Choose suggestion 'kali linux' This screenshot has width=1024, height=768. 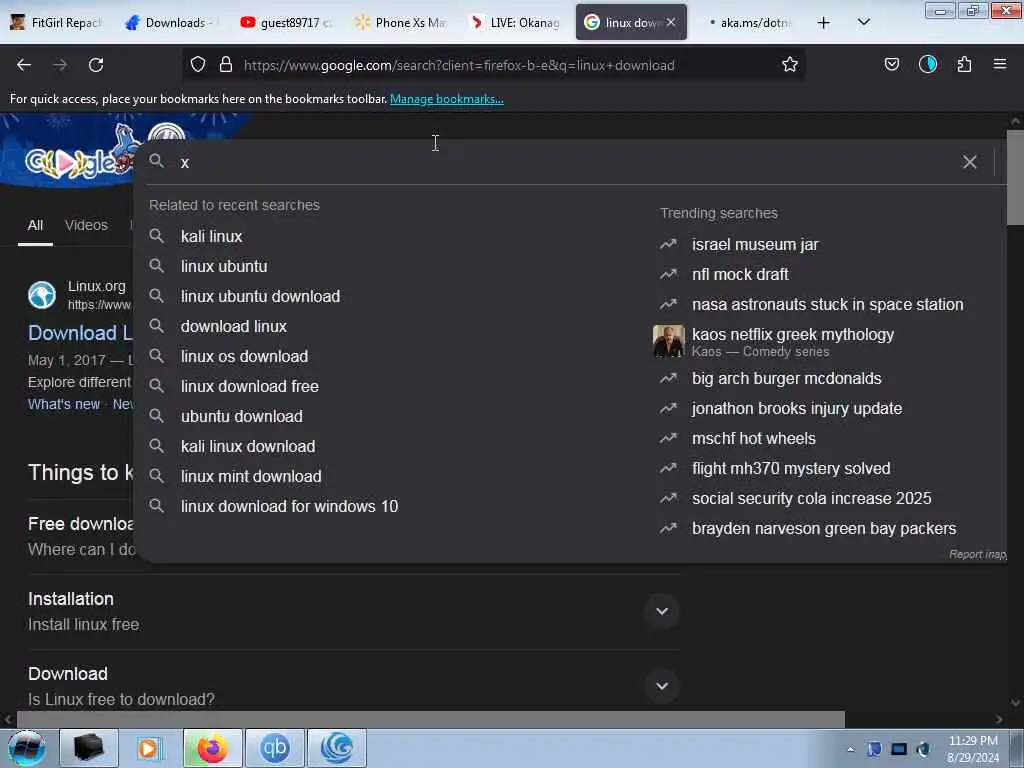[x=212, y=236]
